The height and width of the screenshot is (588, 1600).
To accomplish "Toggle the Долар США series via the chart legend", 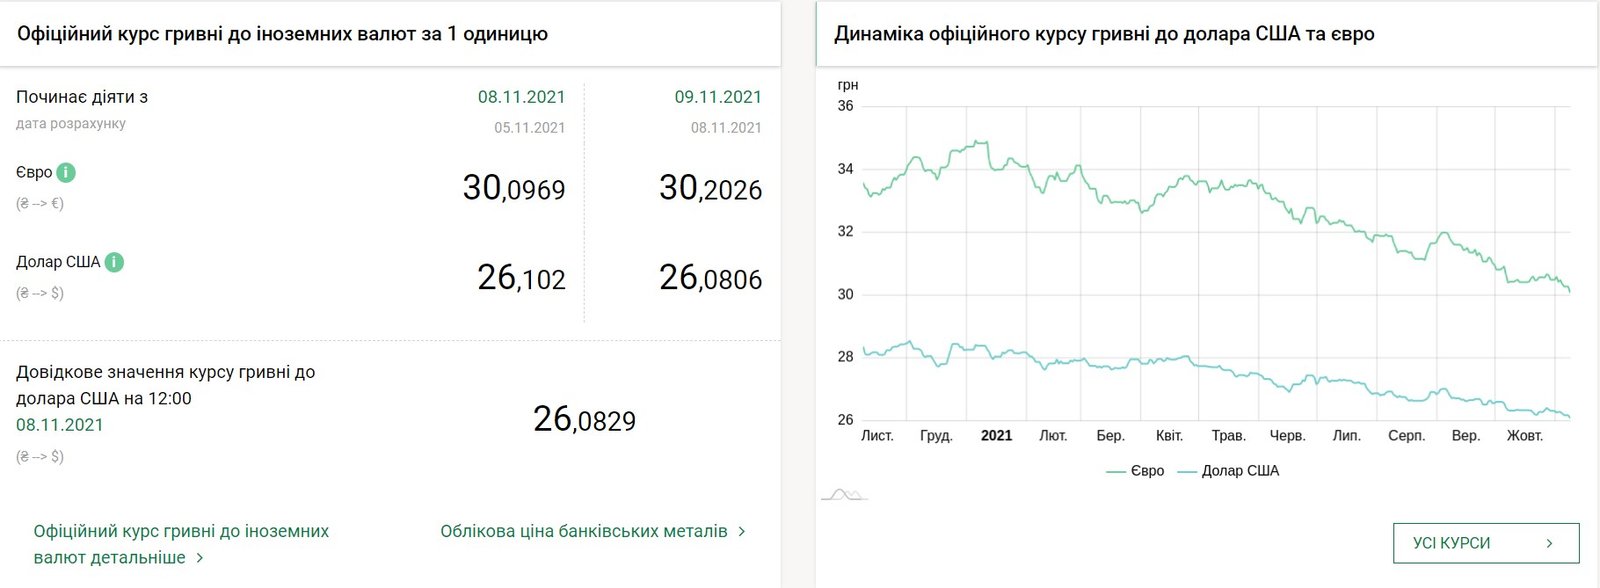I will pos(1242,470).
